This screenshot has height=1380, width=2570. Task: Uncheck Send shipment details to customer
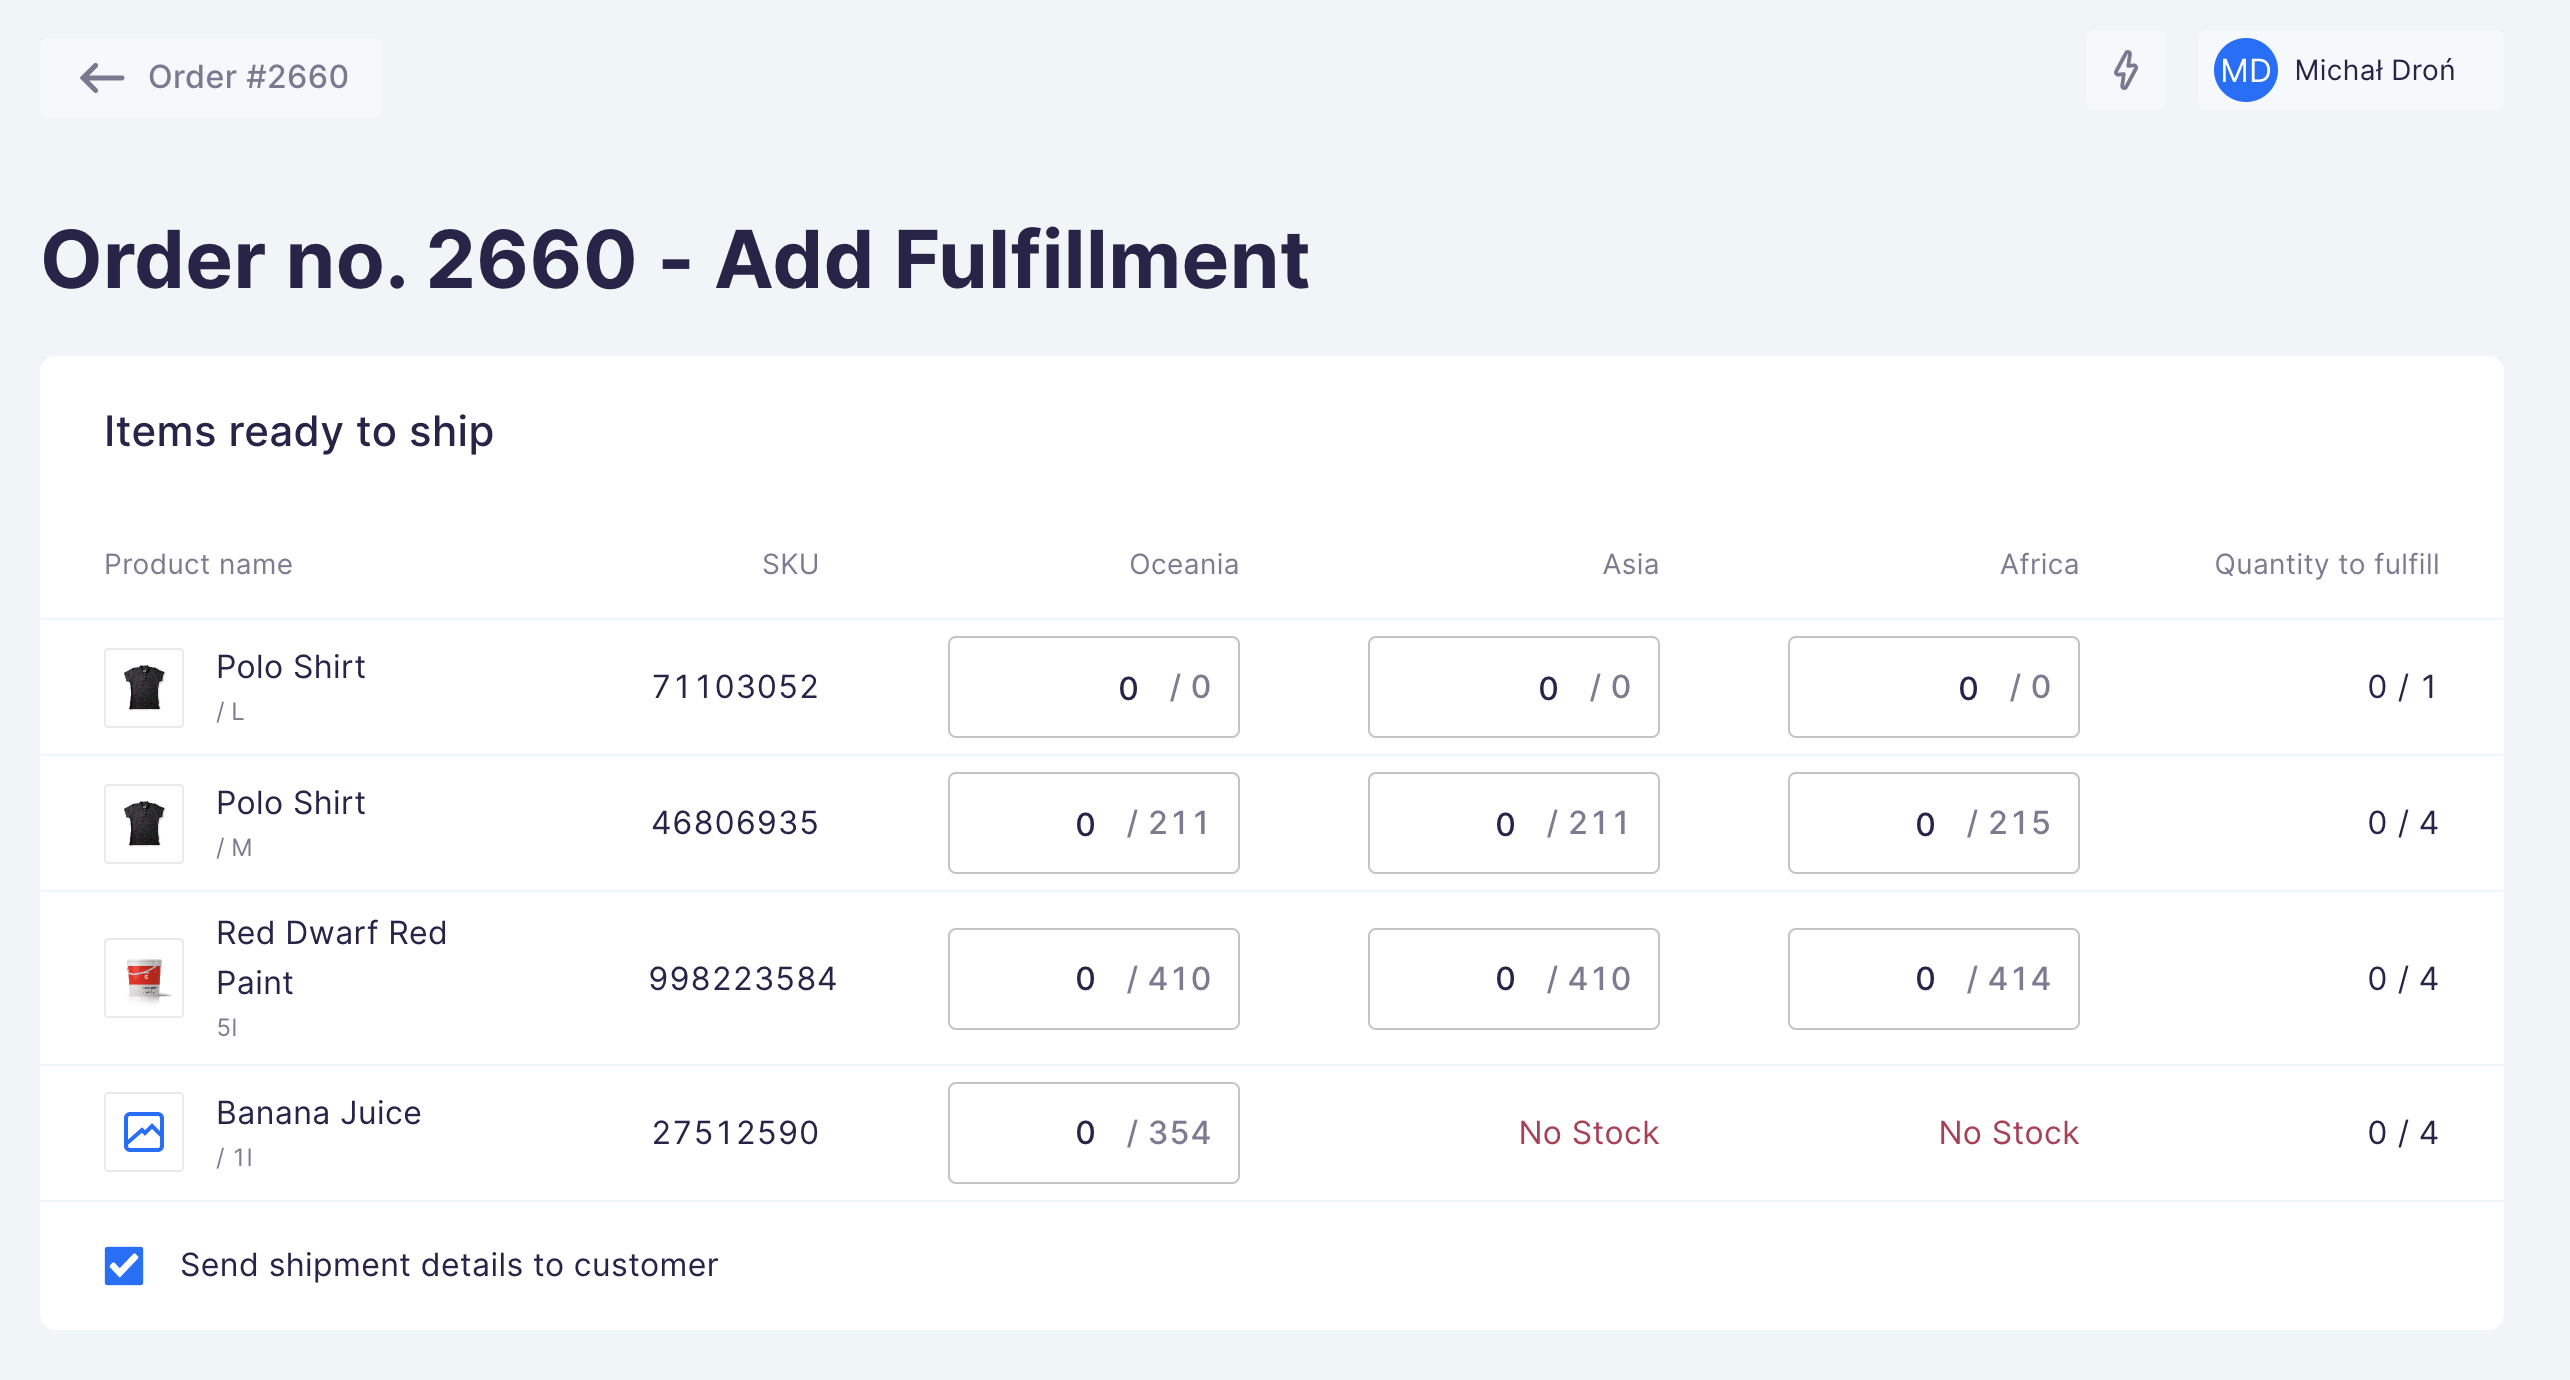click(x=122, y=1266)
